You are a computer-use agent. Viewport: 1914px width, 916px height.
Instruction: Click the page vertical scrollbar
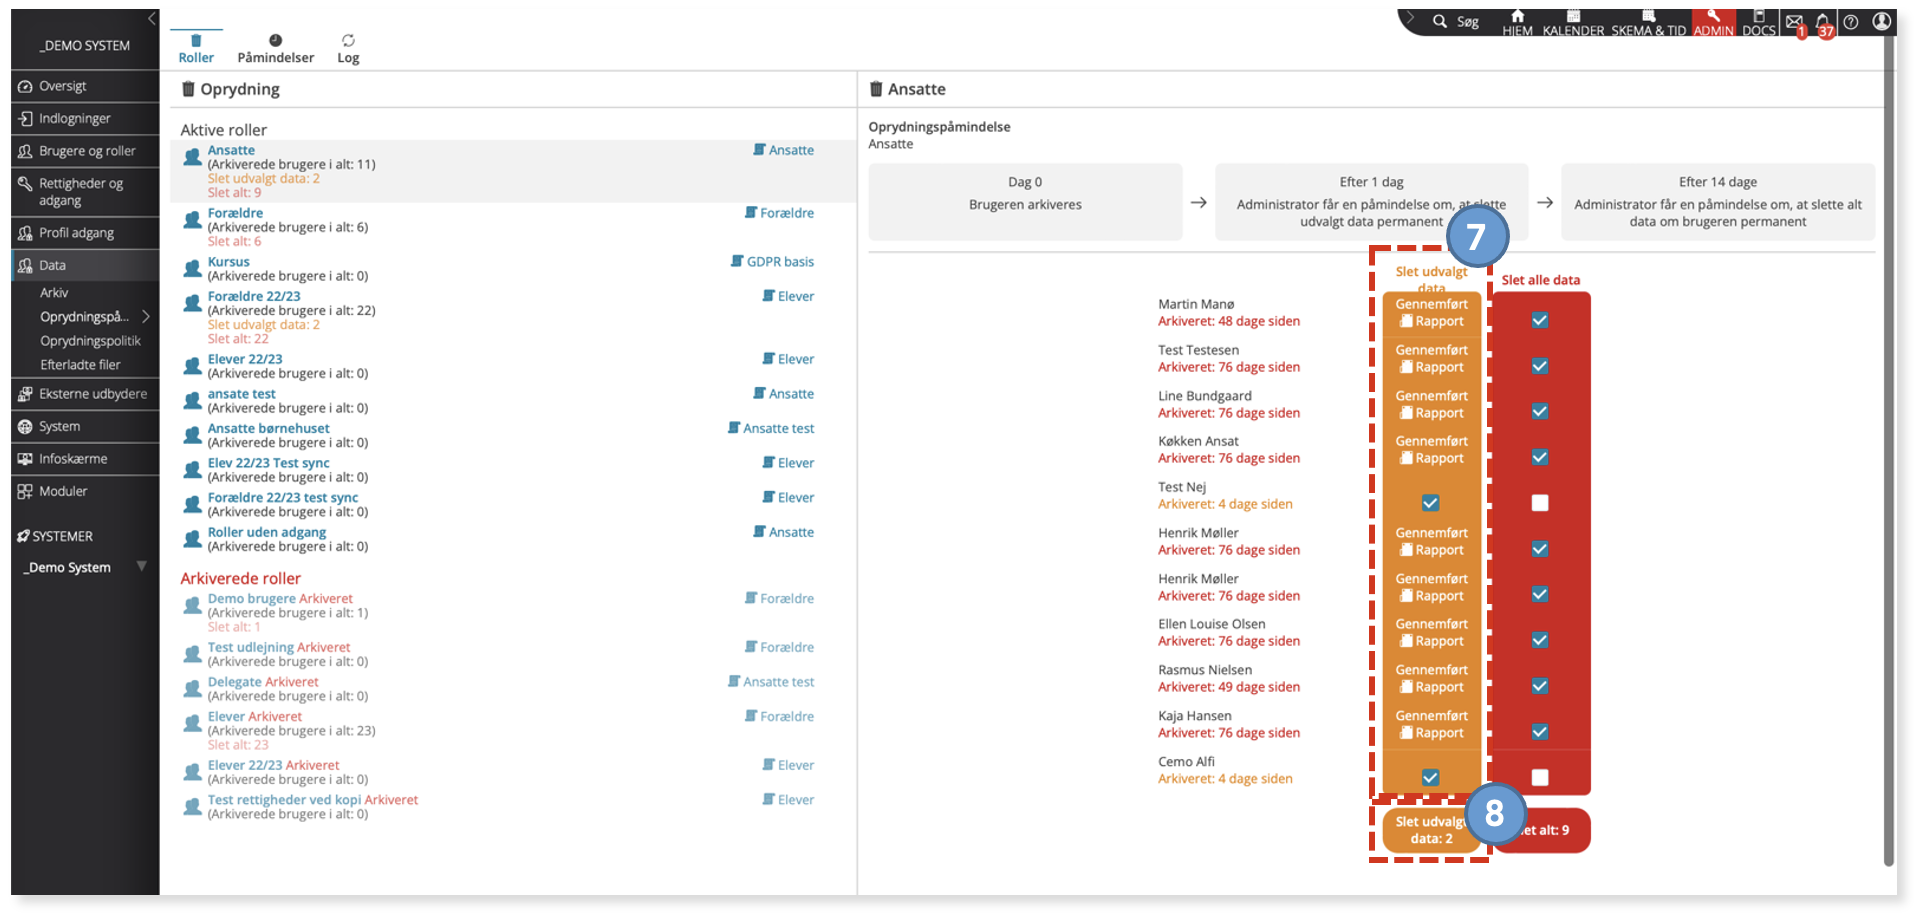[1889, 450]
